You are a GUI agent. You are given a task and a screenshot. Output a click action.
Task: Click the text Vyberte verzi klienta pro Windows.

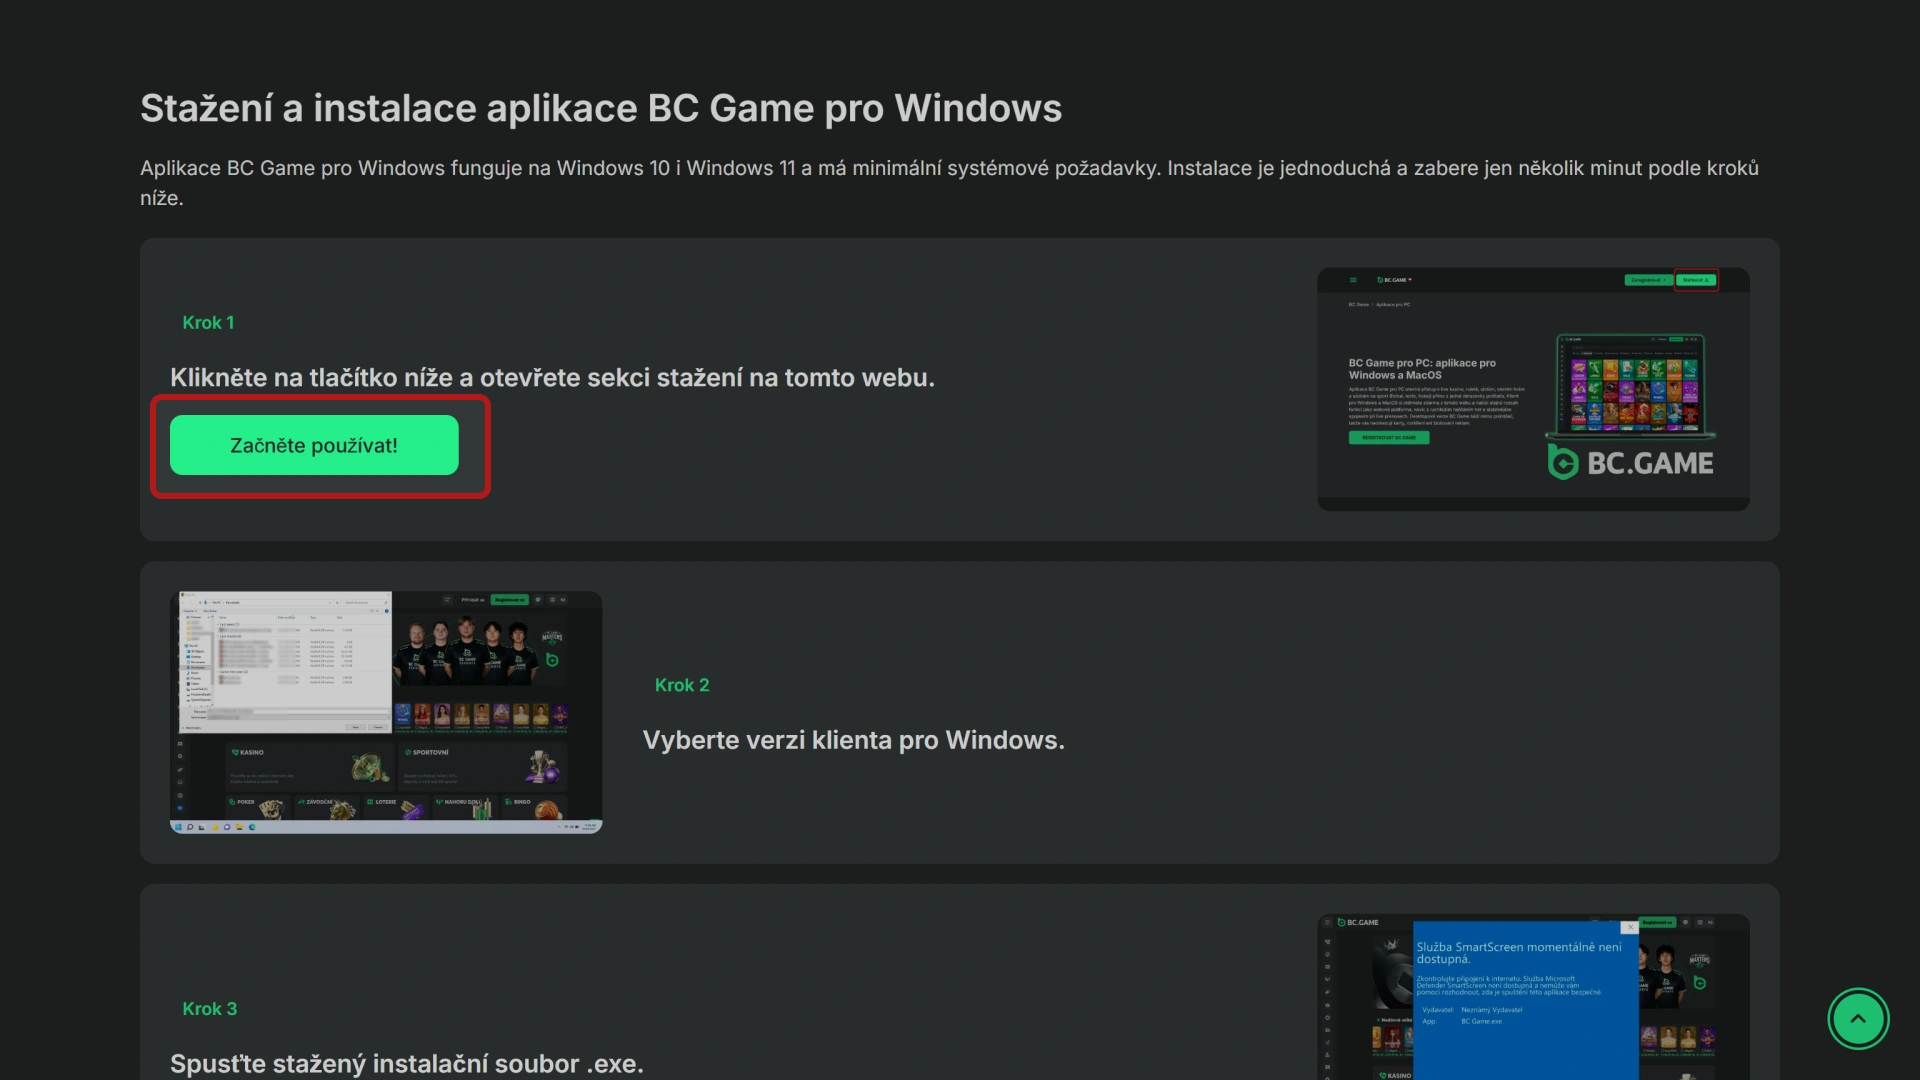[854, 740]
